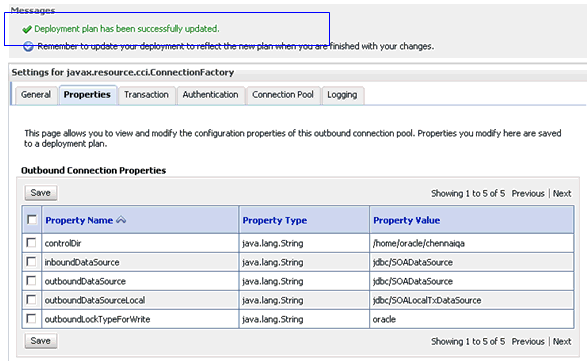Click the green success checkmark icon

click(27, 29)
